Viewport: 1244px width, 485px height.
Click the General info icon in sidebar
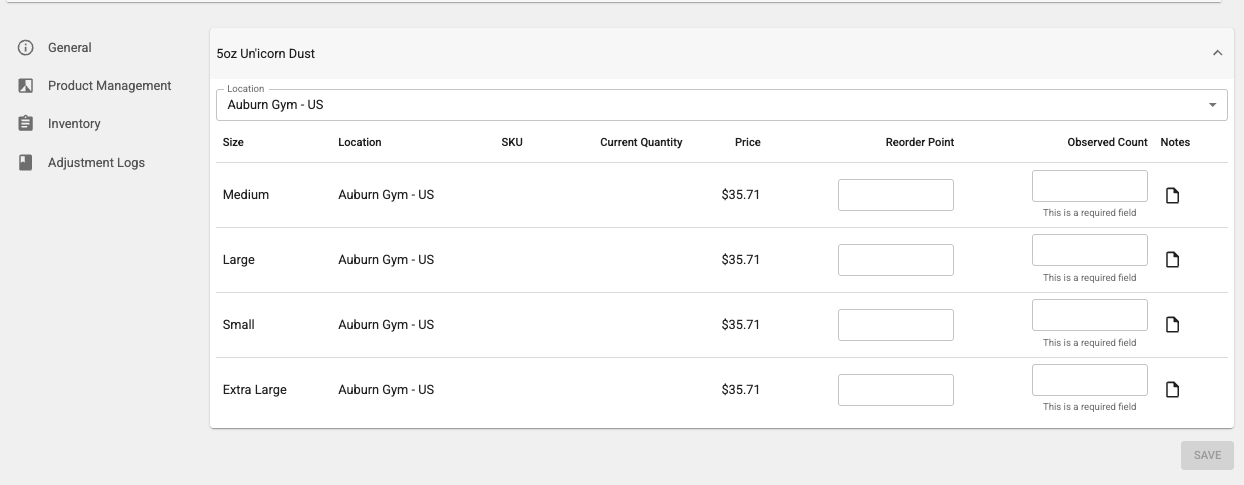pyautogui.click(x=26, y=48)
